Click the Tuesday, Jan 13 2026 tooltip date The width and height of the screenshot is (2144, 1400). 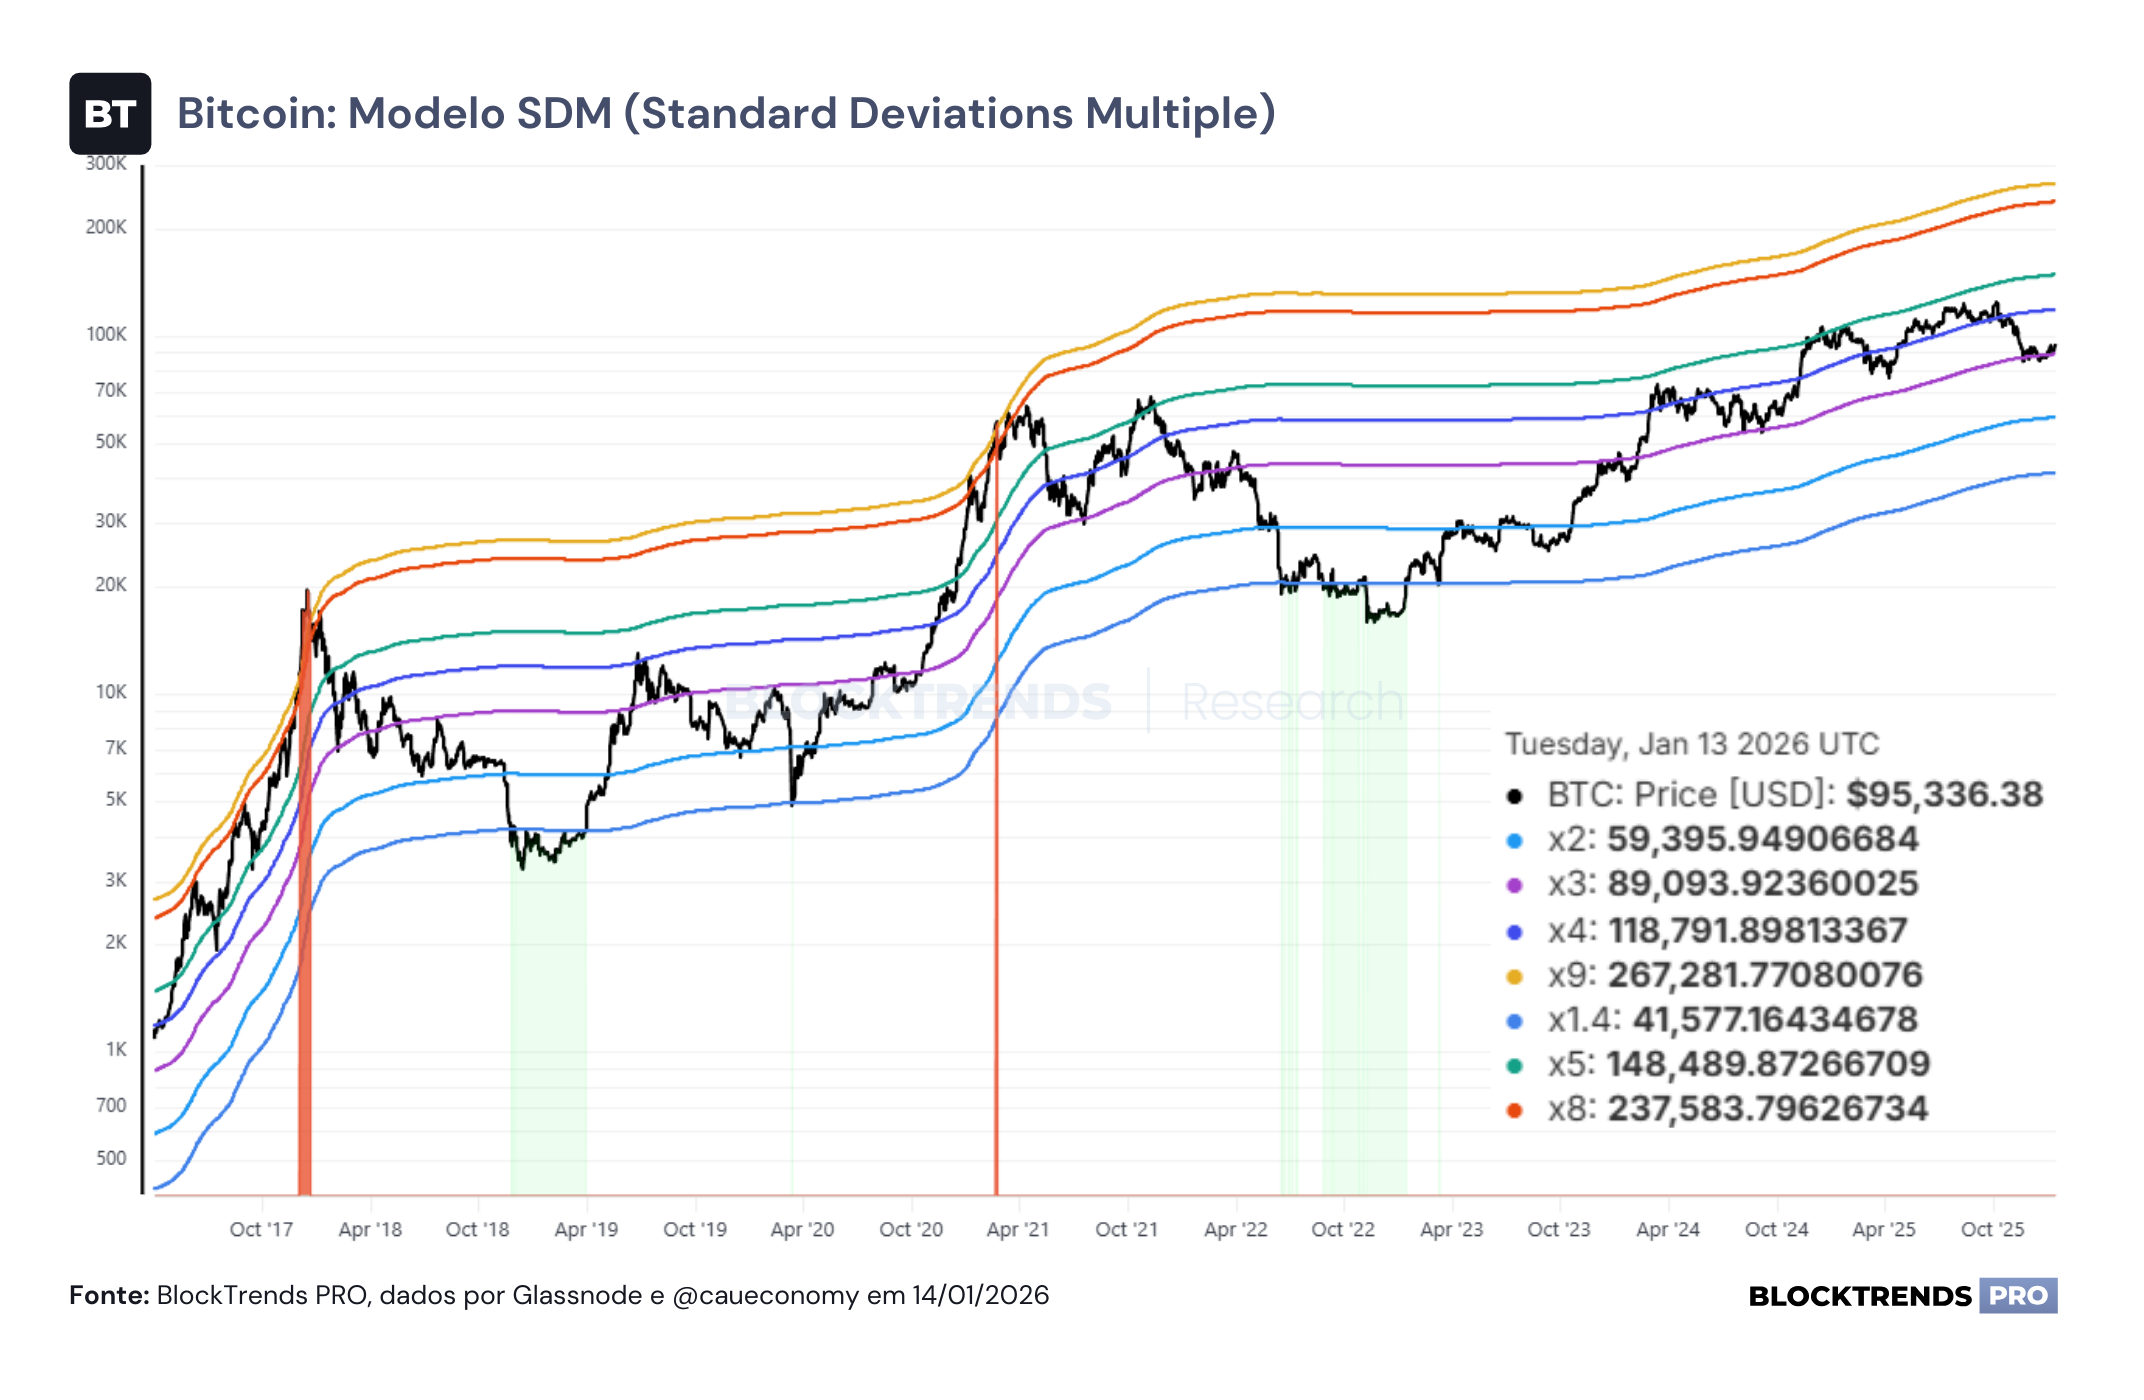pos(1692,744)
